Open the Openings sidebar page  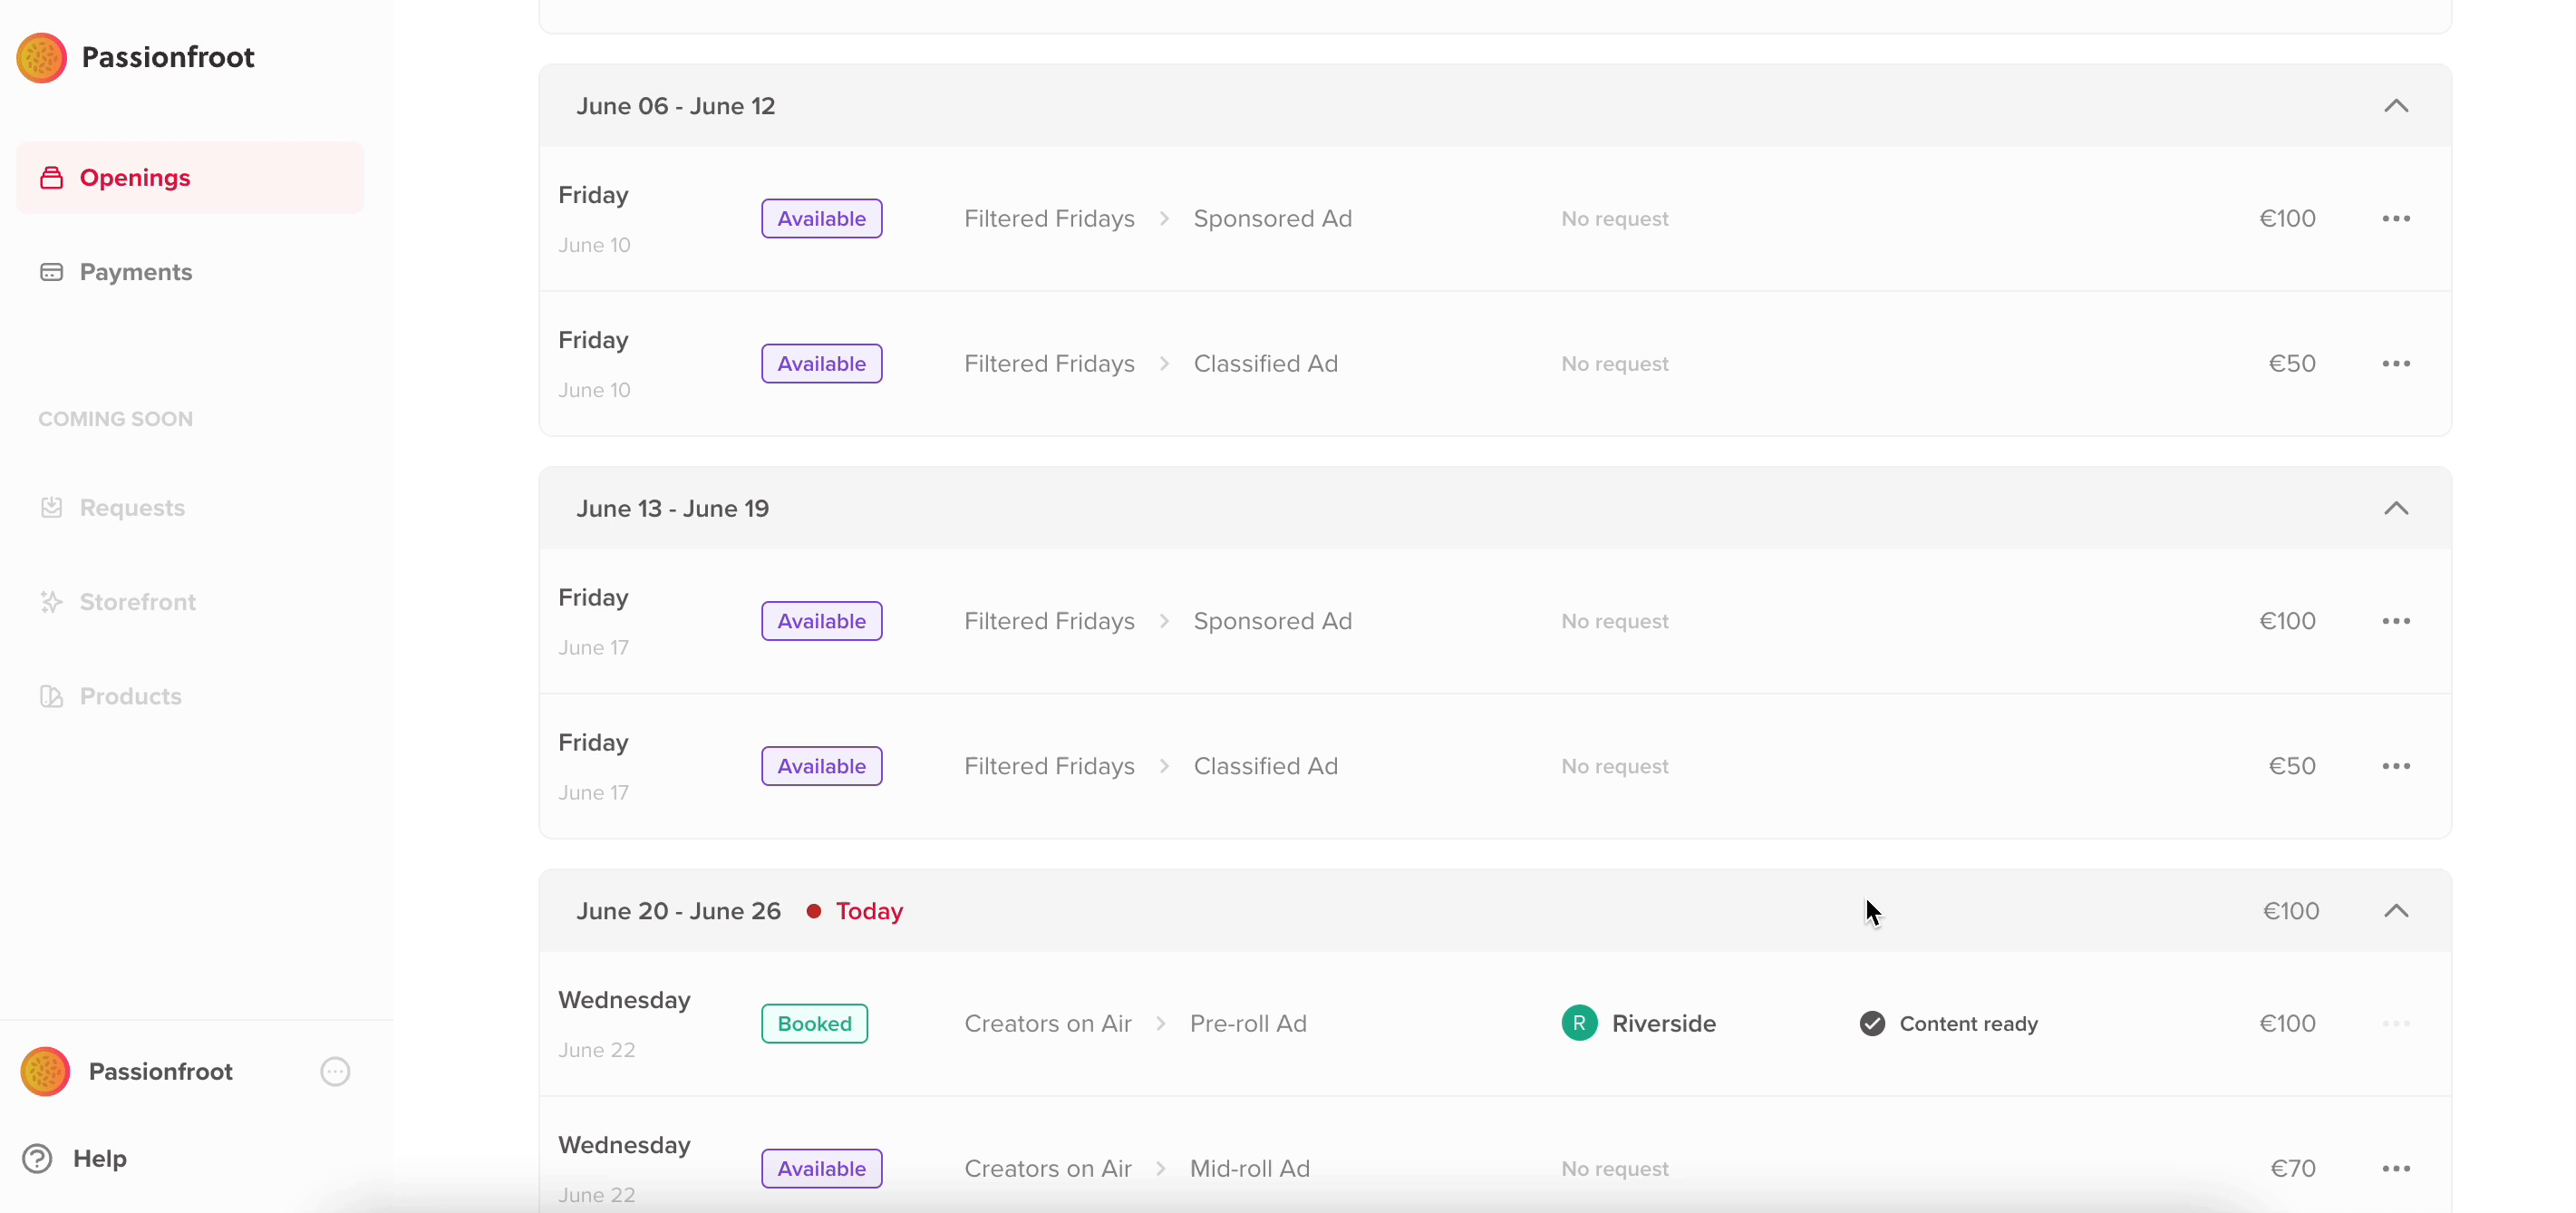click(x=134, y=178)
